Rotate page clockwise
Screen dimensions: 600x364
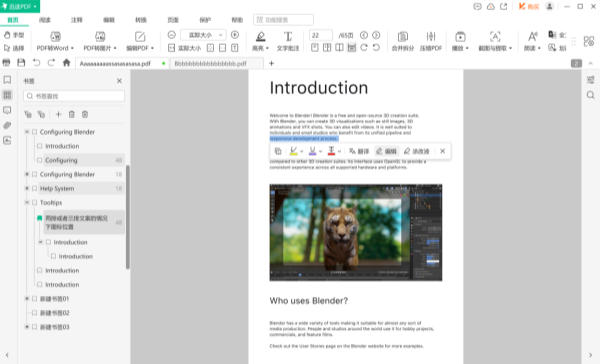click(x=364, y=48)
